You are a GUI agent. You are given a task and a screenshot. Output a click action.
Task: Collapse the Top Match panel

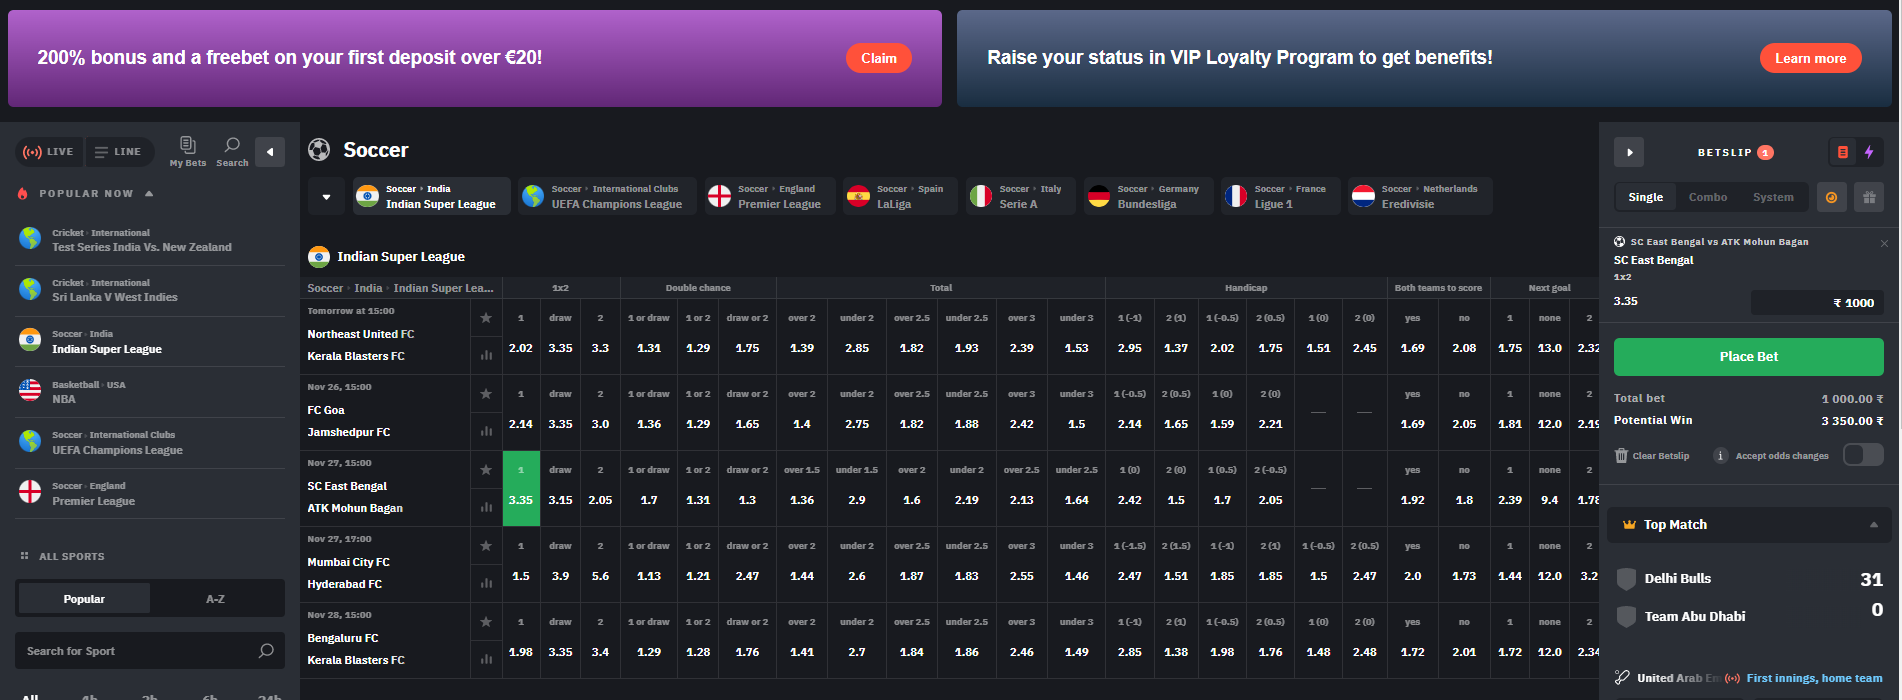tap(1873, 525)
